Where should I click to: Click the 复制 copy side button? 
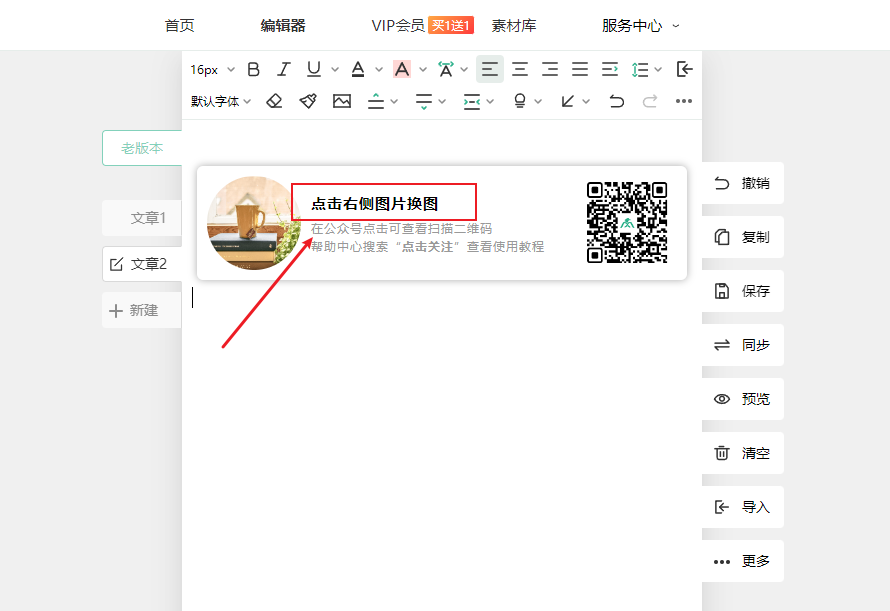[742, 237]
